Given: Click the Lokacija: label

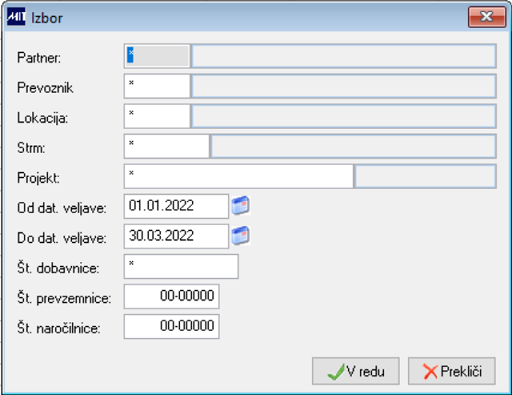Looking at the screenshot, I should coord(42,118).
